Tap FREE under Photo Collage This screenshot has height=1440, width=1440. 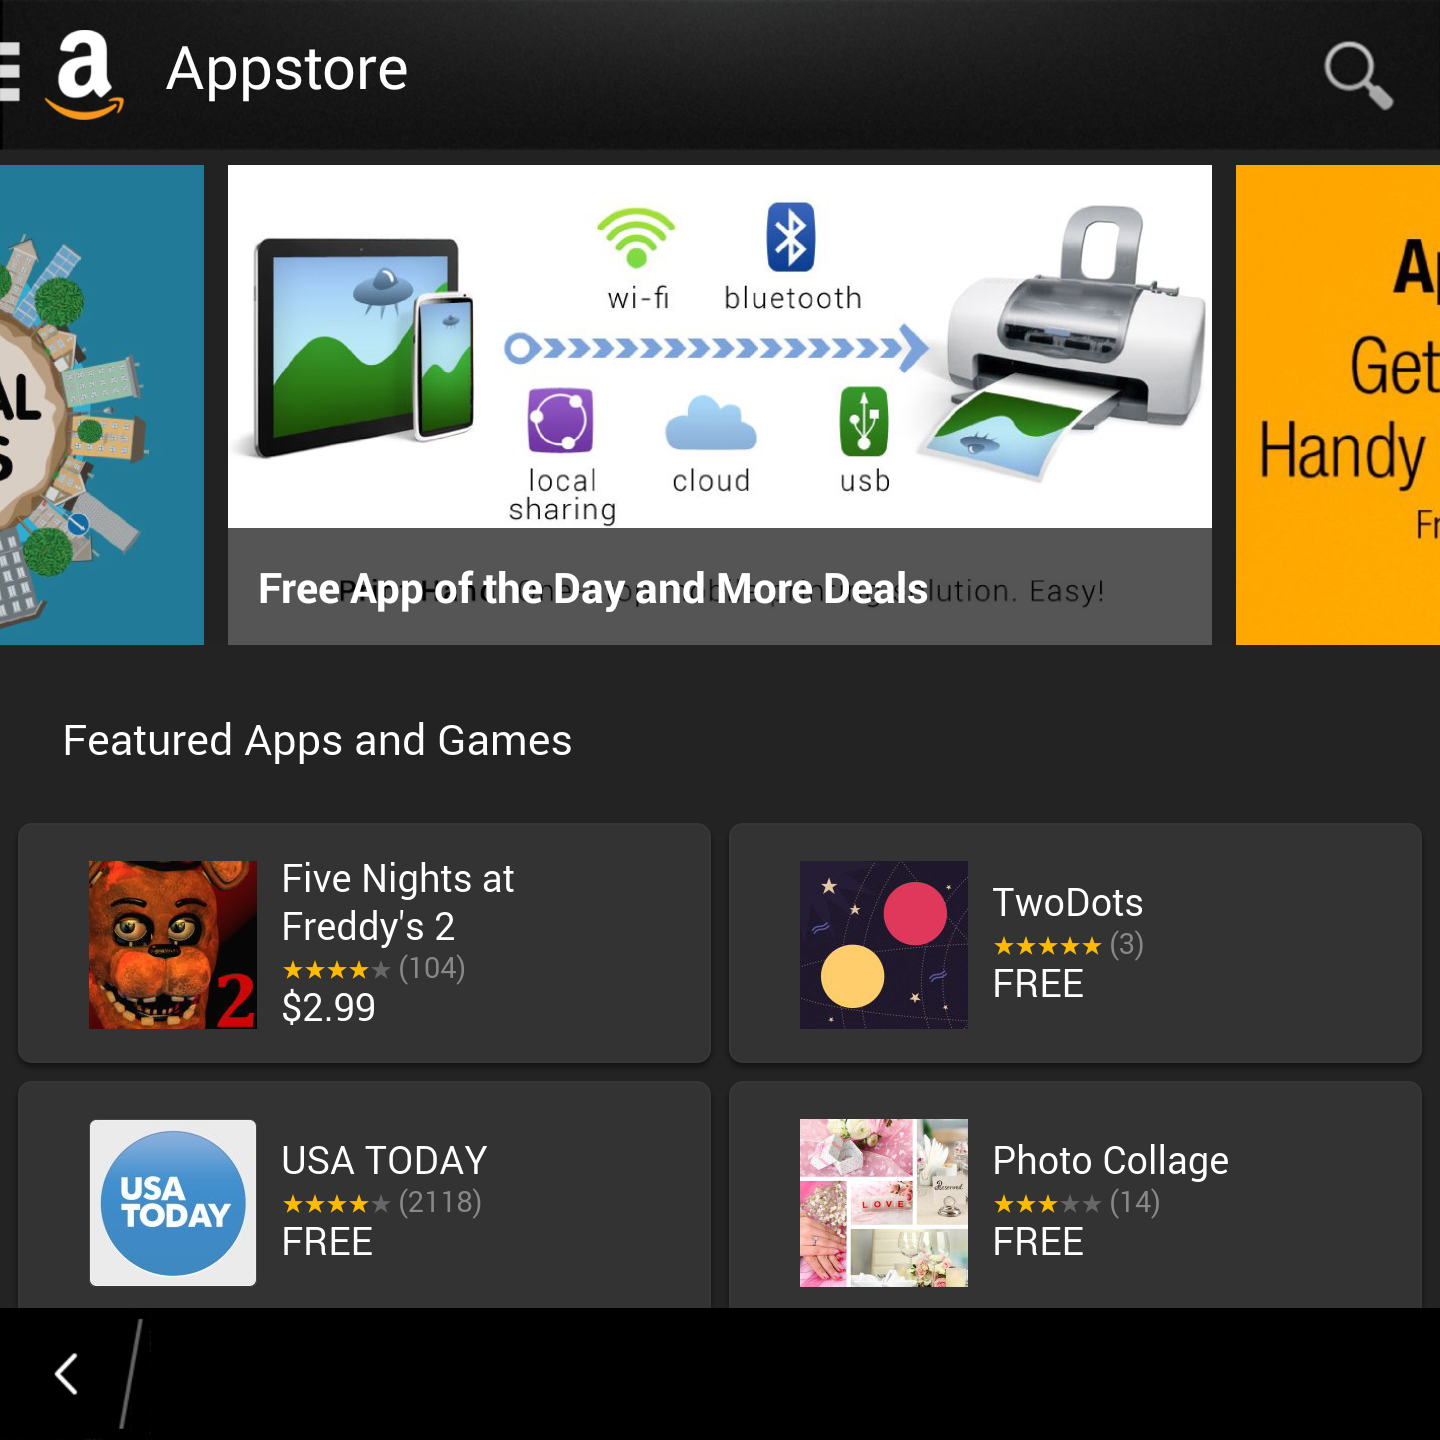click(x=1038, y=1242)
